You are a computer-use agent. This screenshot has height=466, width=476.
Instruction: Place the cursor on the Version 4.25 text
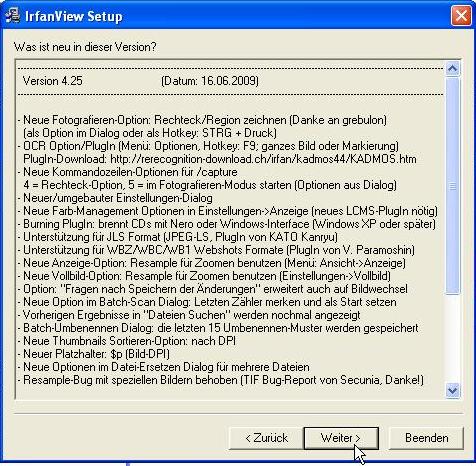53,81
